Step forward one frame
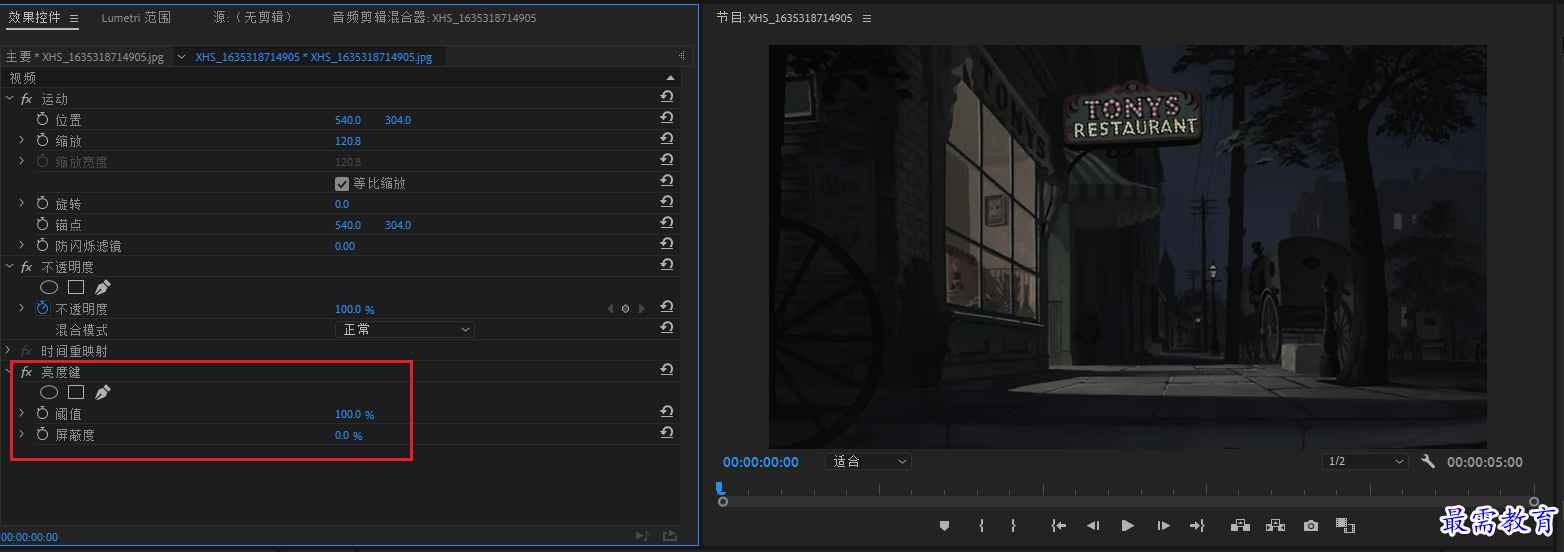The width and height of the screenshot is (1564, 552). 1163,525
